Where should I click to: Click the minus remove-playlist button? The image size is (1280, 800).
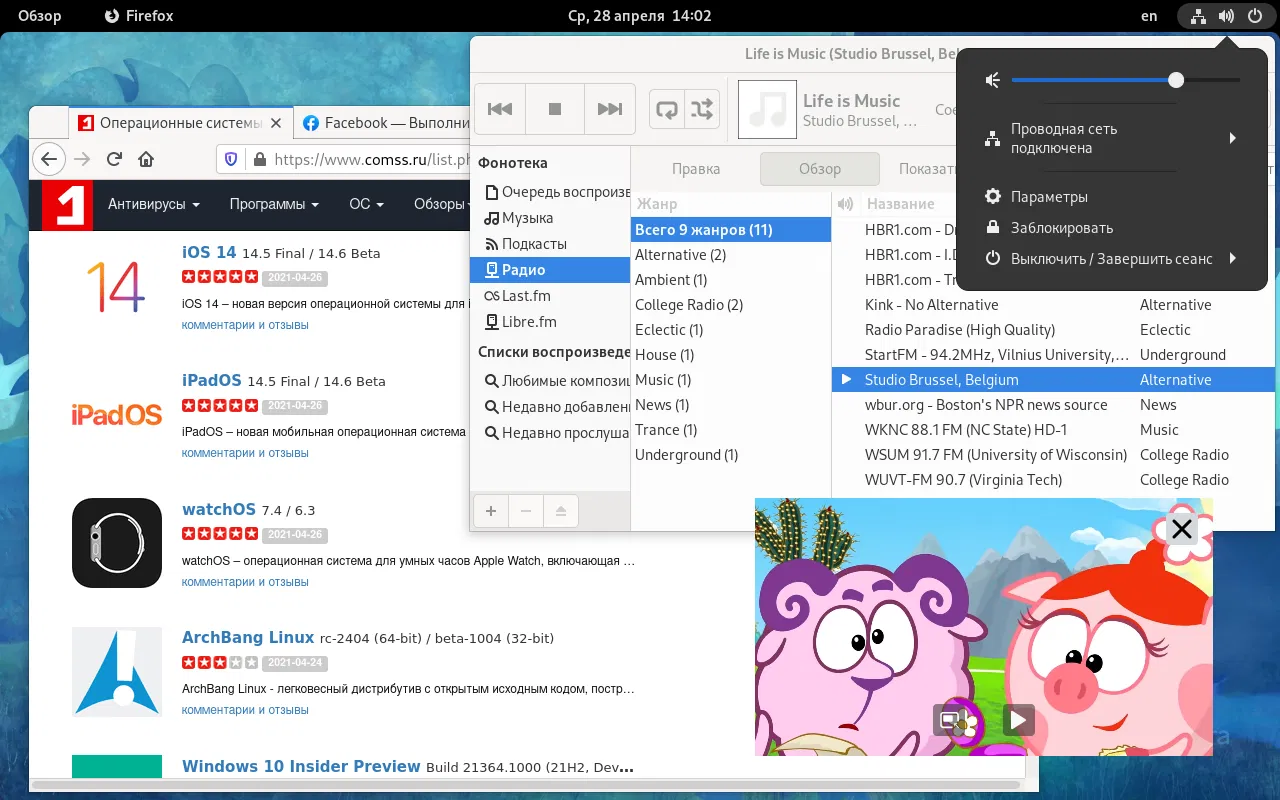pos(526,511)
